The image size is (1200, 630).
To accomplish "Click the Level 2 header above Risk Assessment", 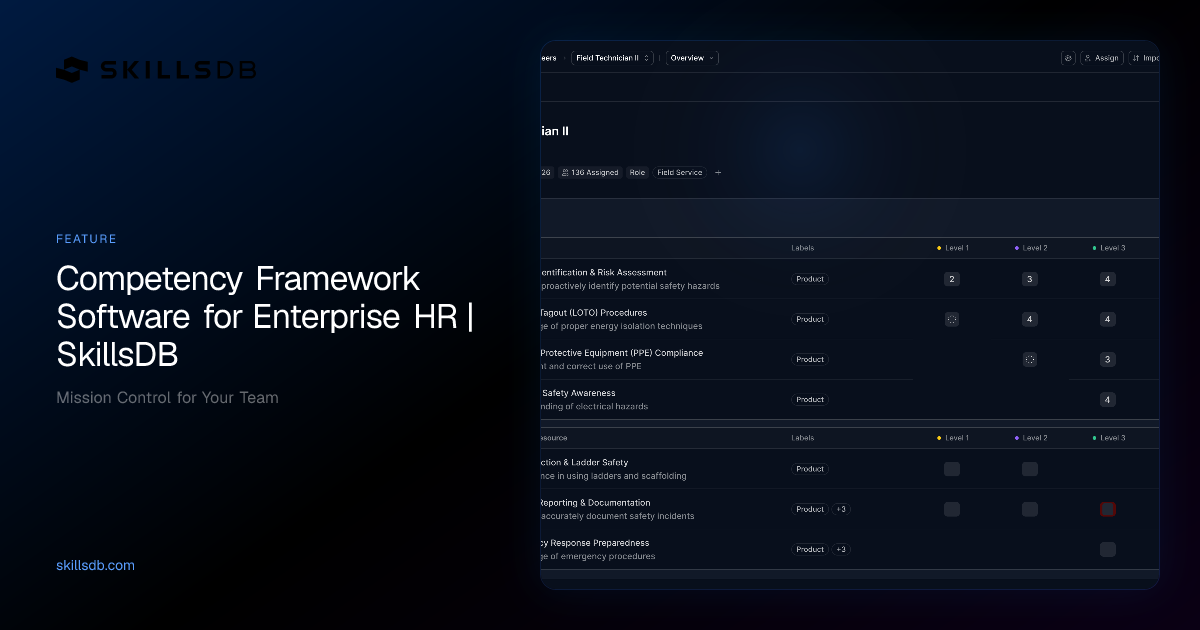I will tap(1031, 248).
